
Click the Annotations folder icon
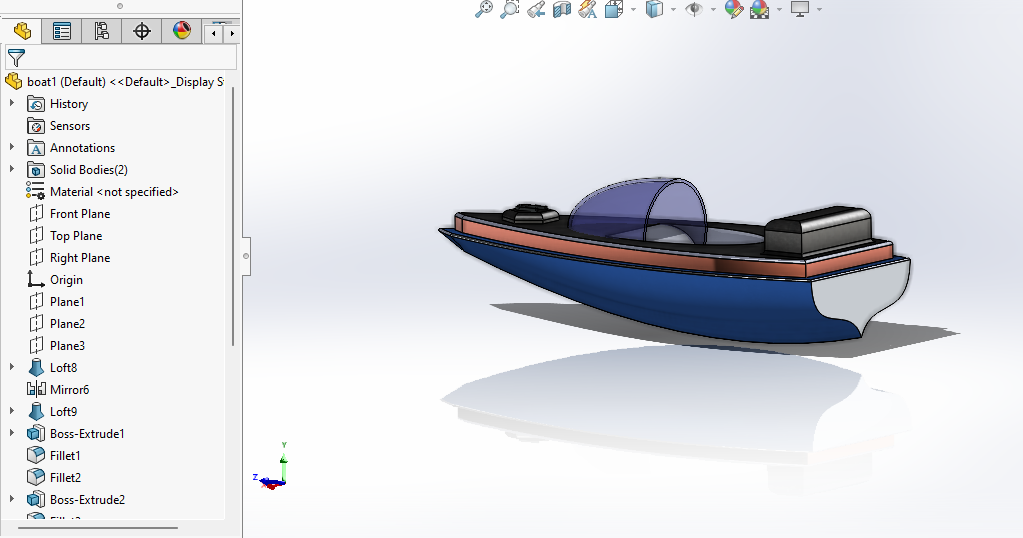pyautogui.click(x=36, y=148)
